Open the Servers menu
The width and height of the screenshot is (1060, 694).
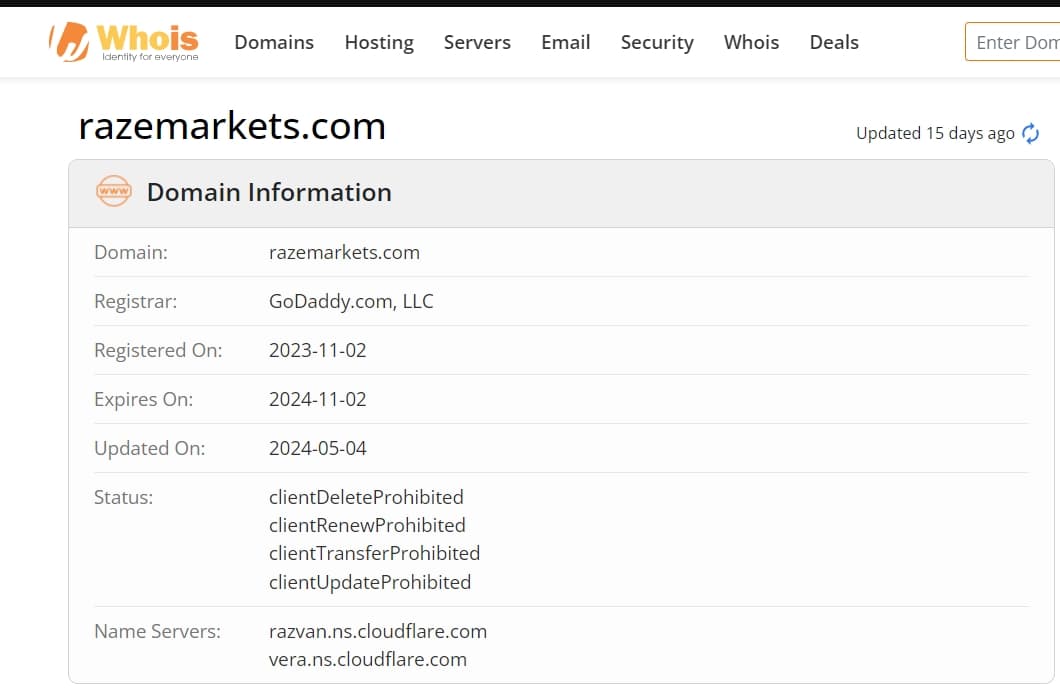477,42
